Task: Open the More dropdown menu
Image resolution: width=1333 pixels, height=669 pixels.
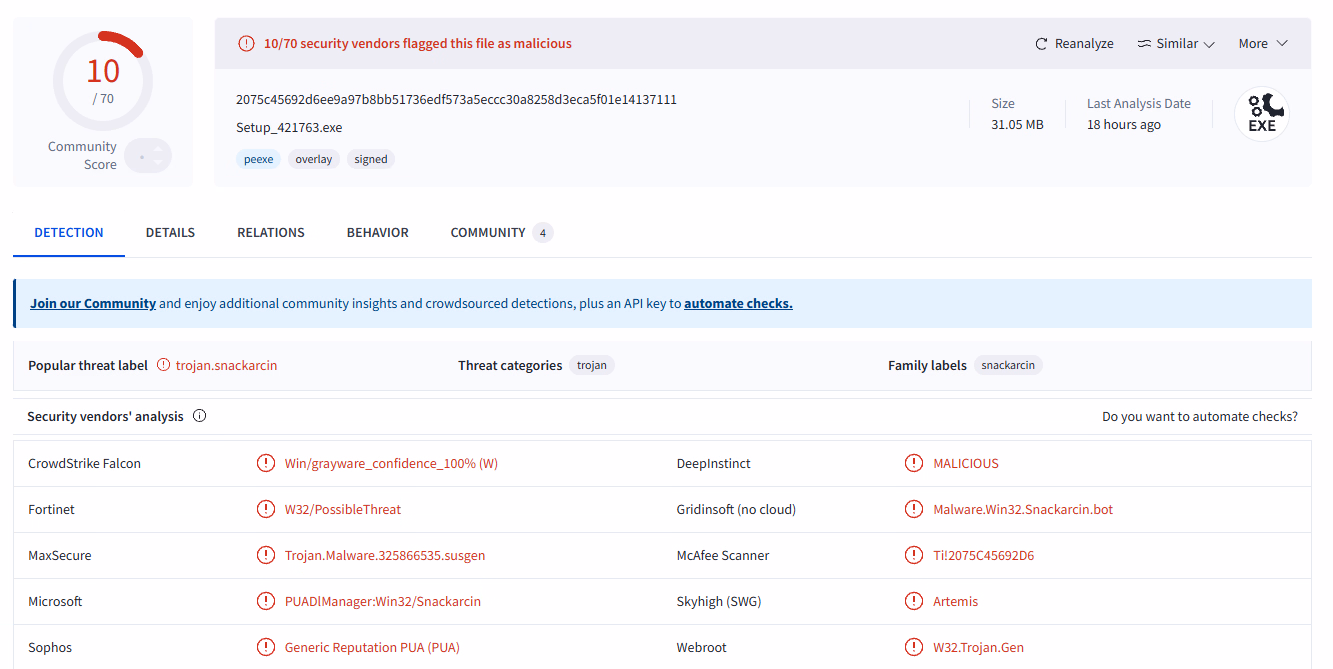Action: (1263, 44)
